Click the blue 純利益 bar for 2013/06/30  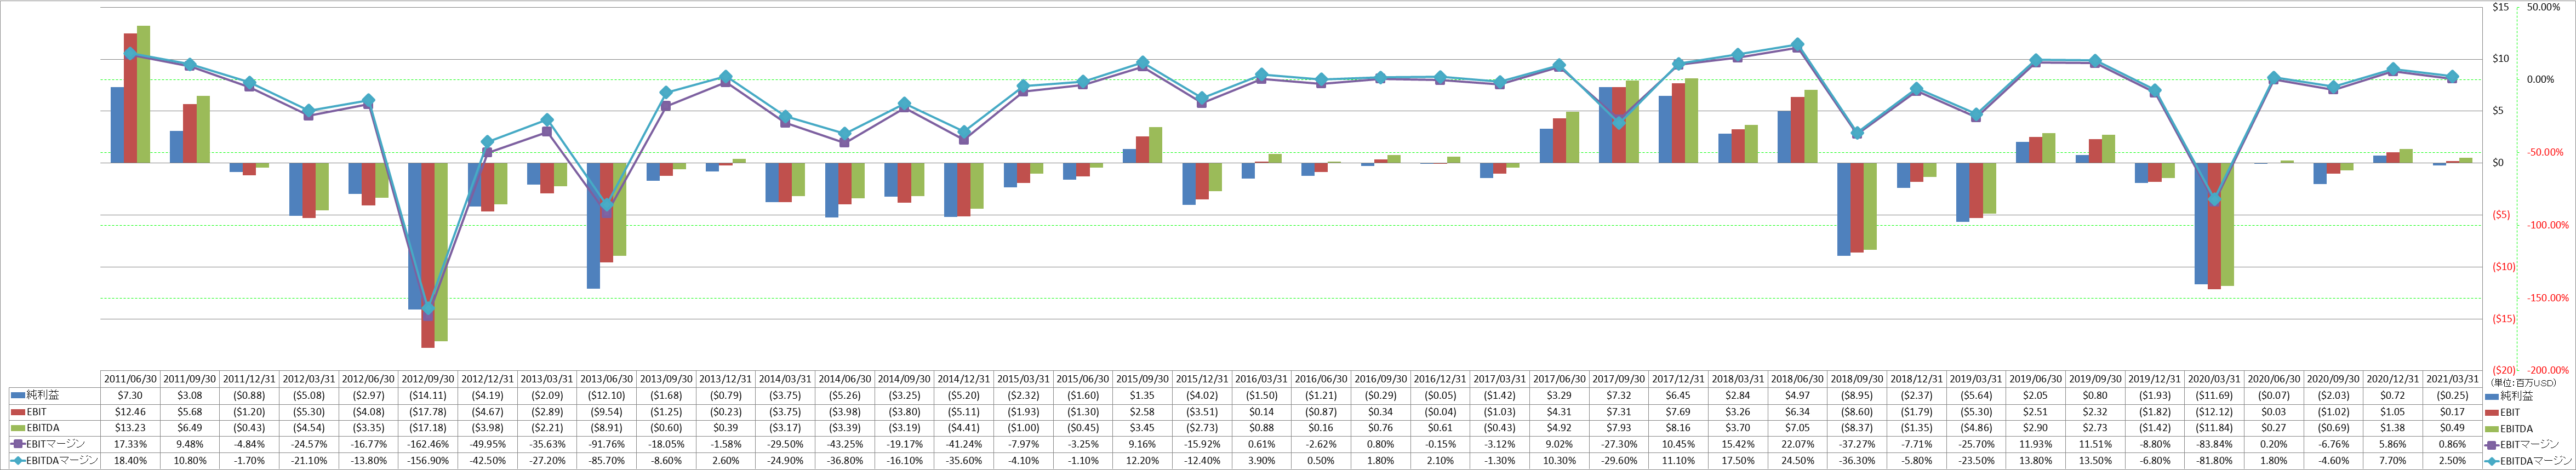tap(593, 226)
